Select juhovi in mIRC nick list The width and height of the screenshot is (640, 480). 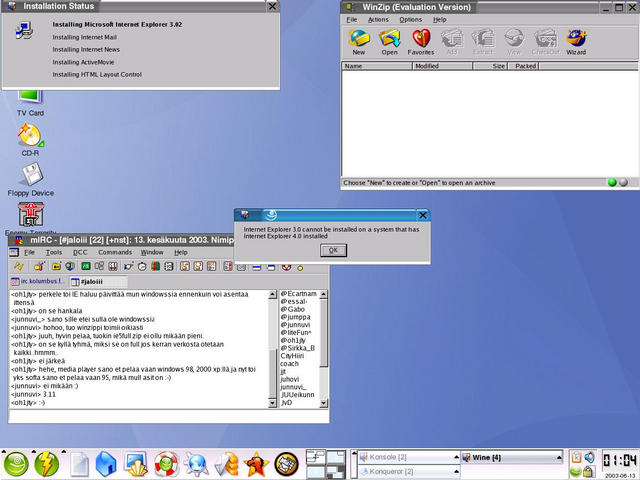tap(289, 379)
